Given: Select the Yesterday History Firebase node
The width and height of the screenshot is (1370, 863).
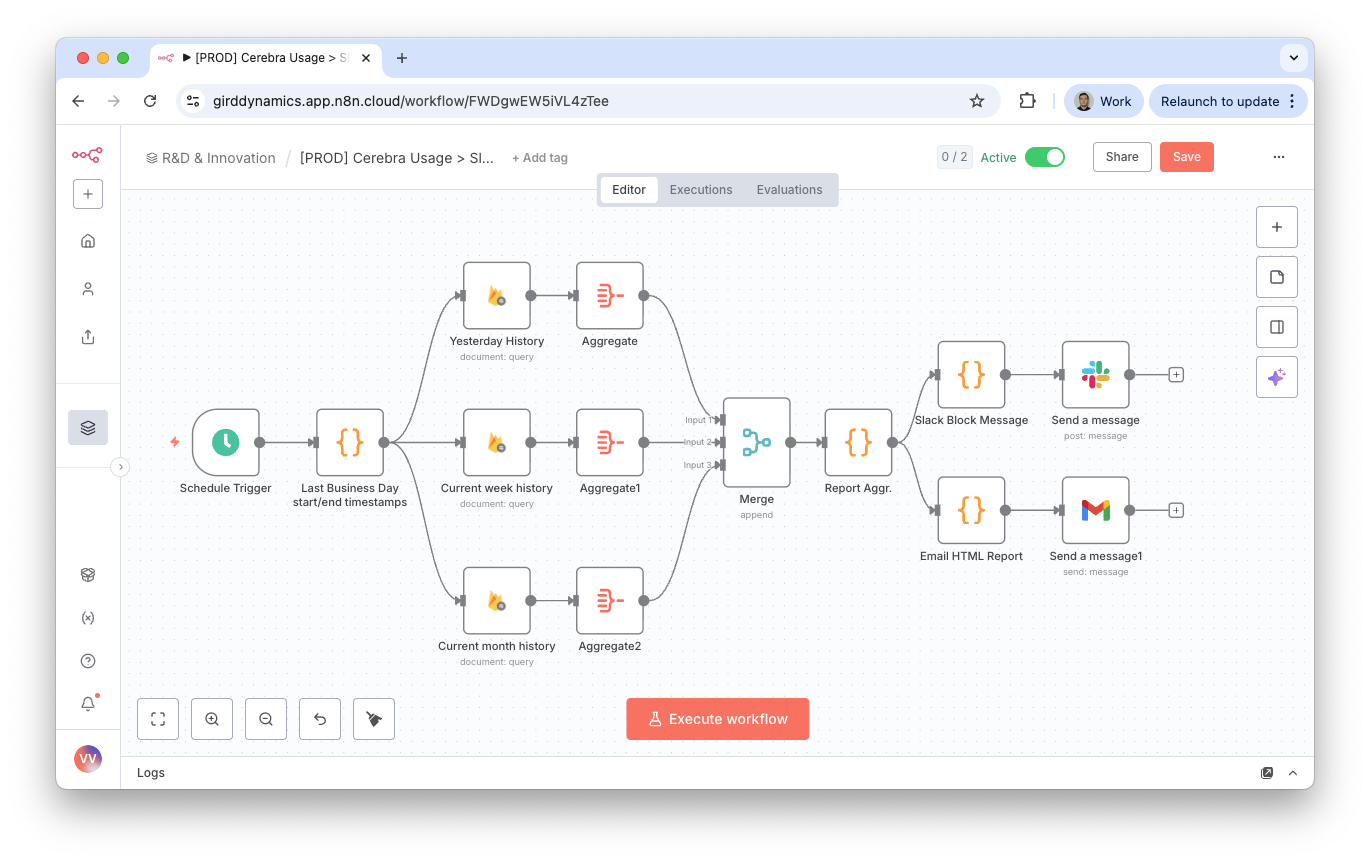Looking at the screenshot, I should click(x=497, y=295).
